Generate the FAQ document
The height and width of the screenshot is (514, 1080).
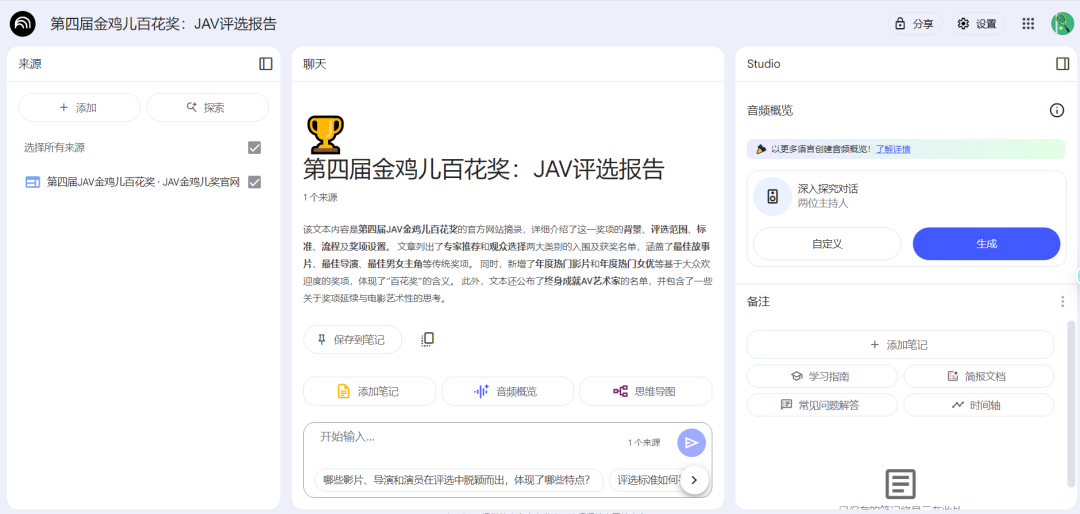[822, 405]
